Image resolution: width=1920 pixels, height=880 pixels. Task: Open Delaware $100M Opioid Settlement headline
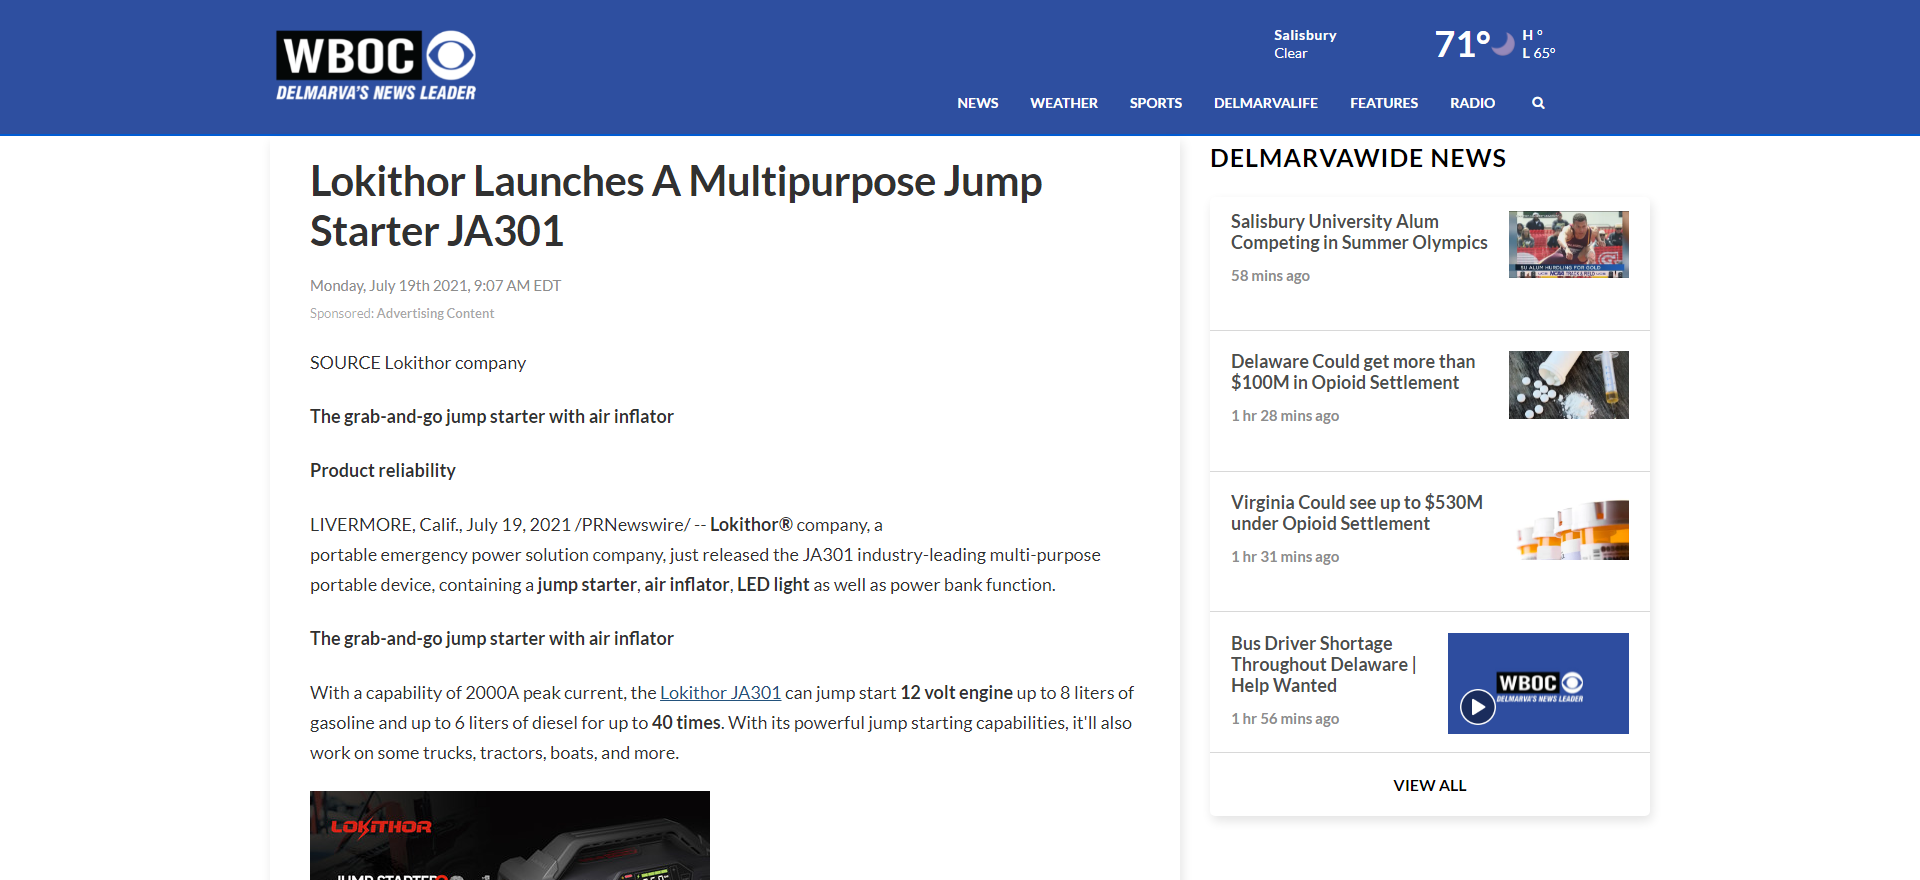point(1352,372)
